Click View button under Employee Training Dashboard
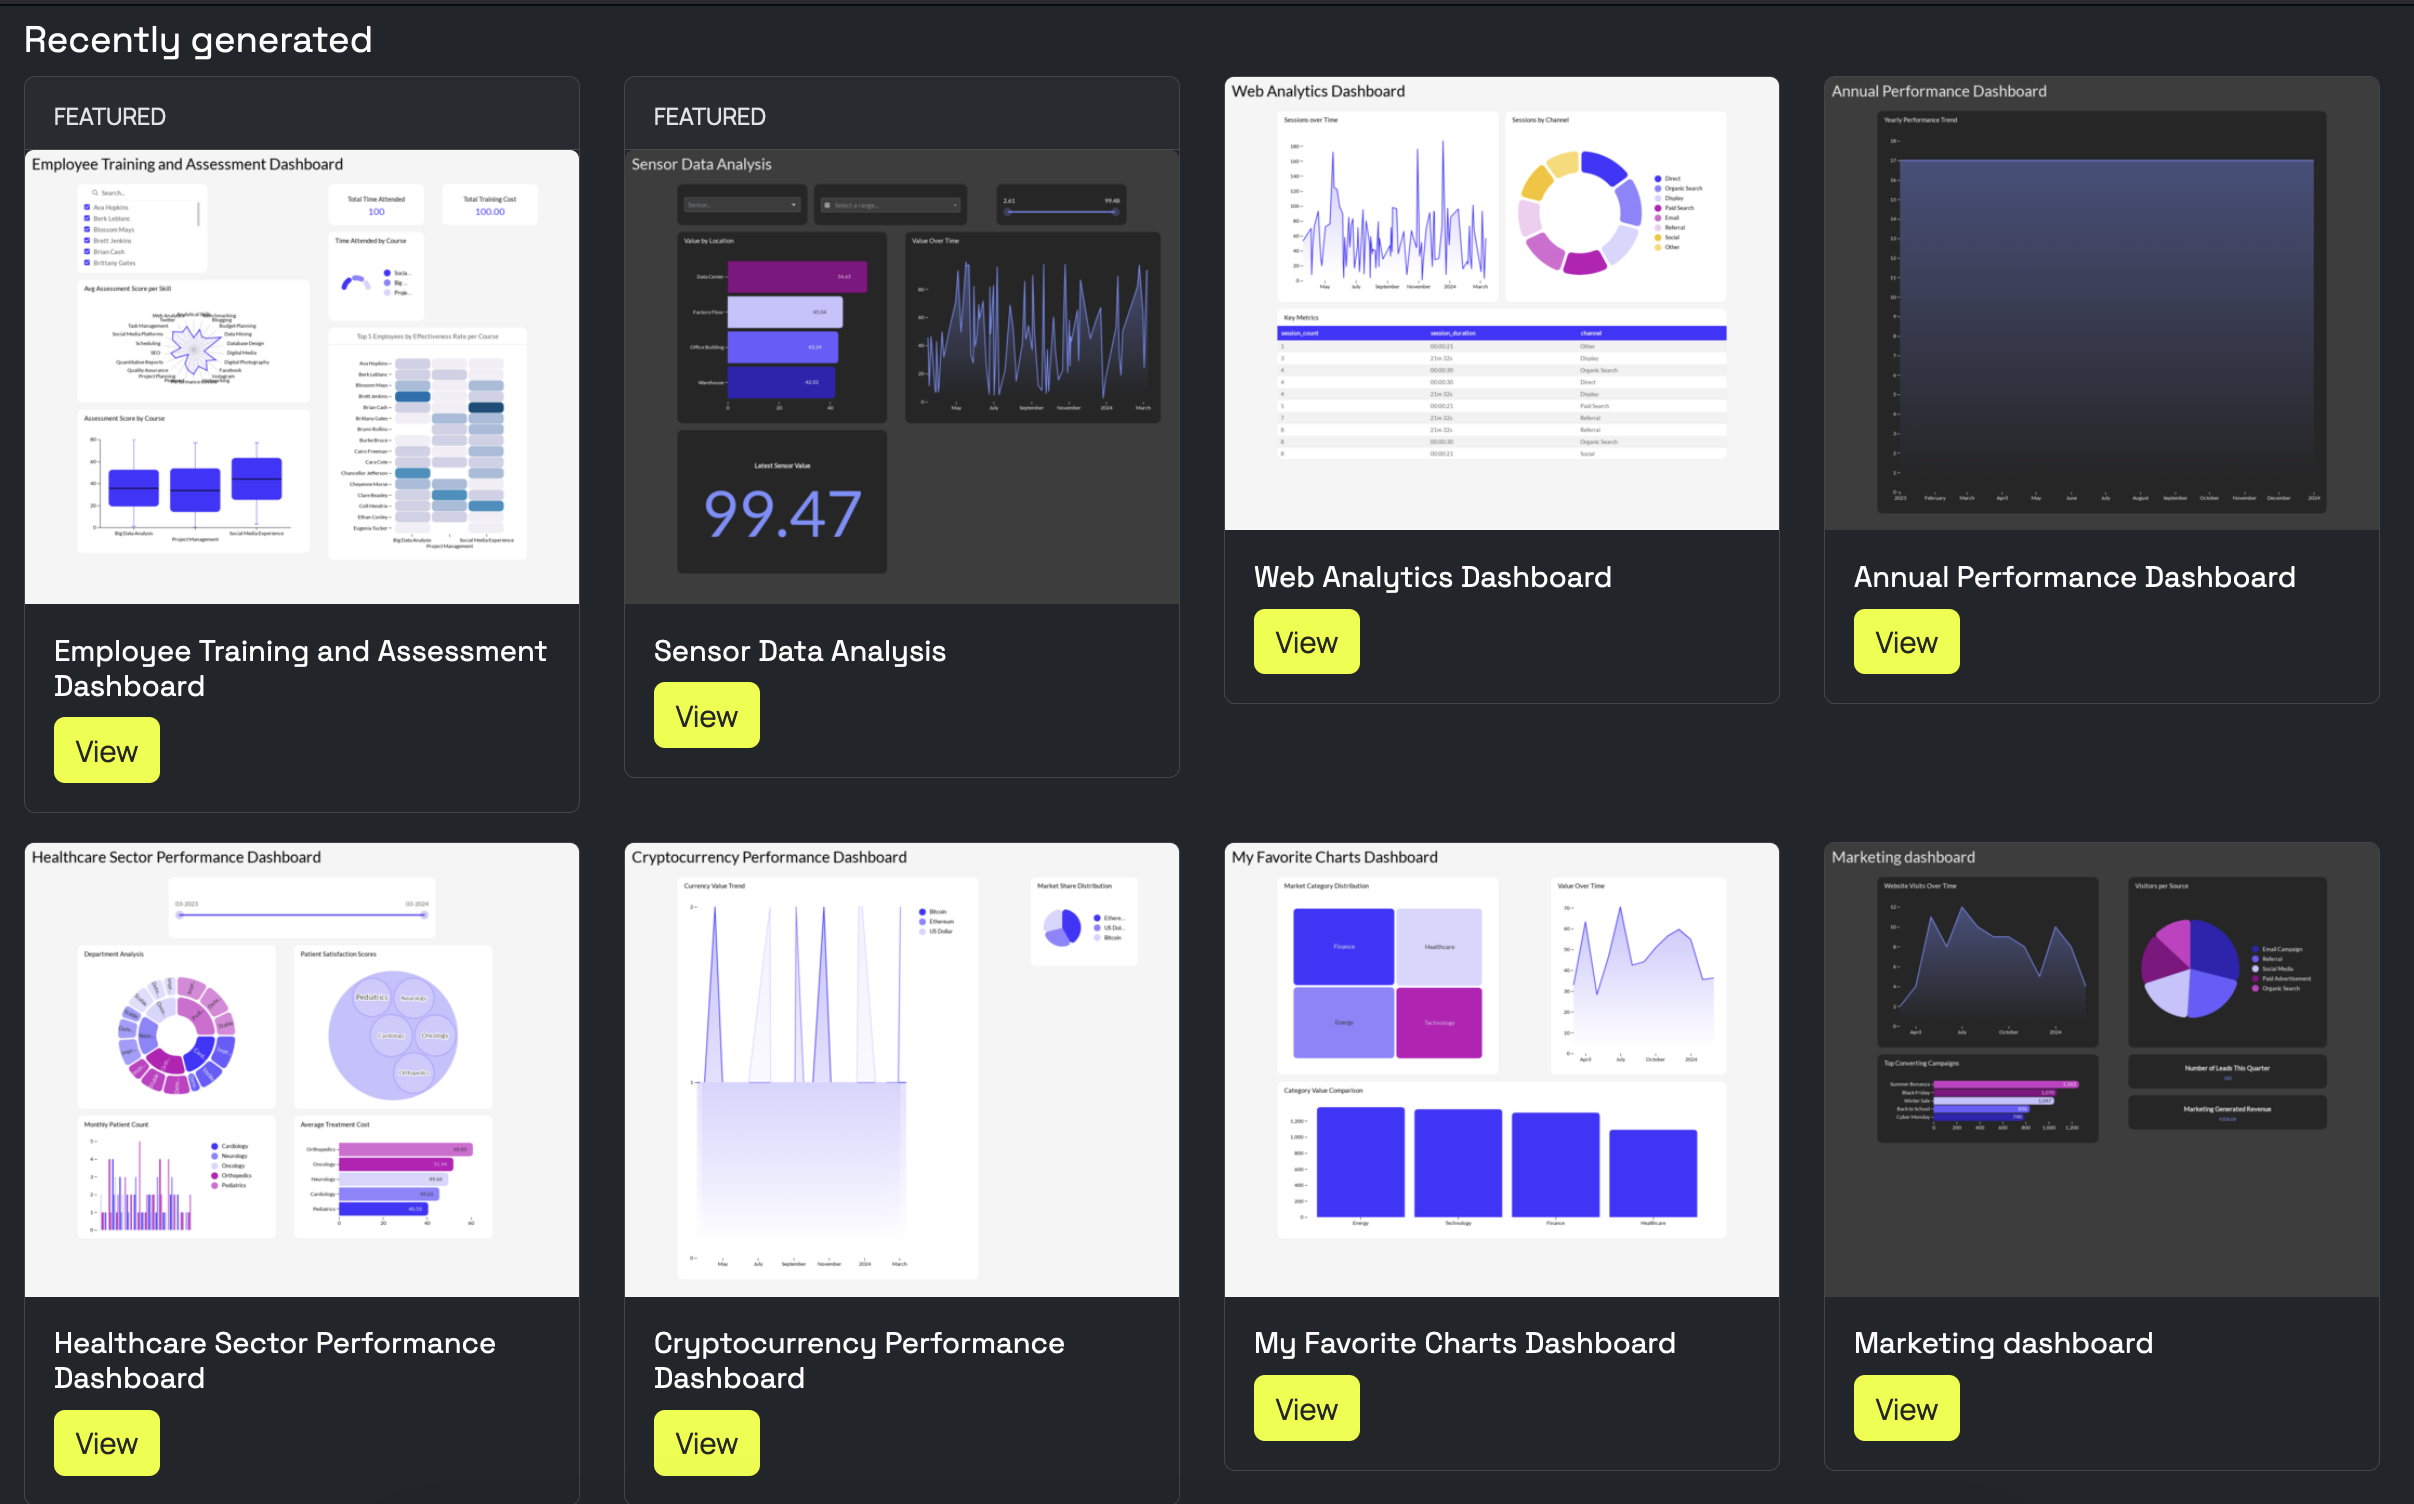Viewport: 2414px width, 1504px height. point(106,751)
